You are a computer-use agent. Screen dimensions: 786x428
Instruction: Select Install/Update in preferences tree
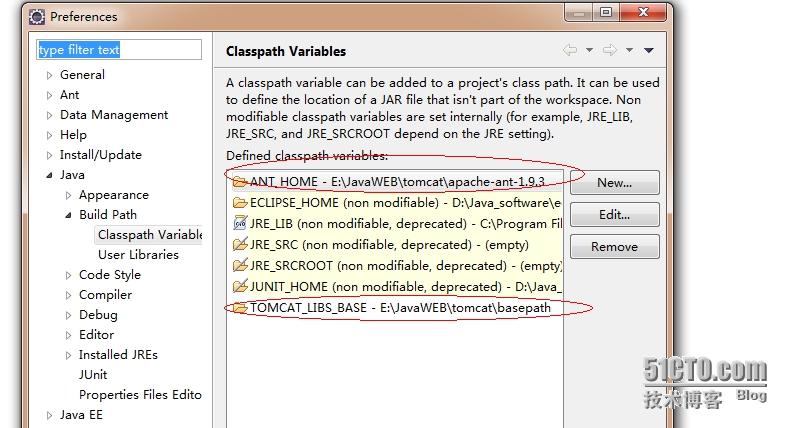coord(101,155)
